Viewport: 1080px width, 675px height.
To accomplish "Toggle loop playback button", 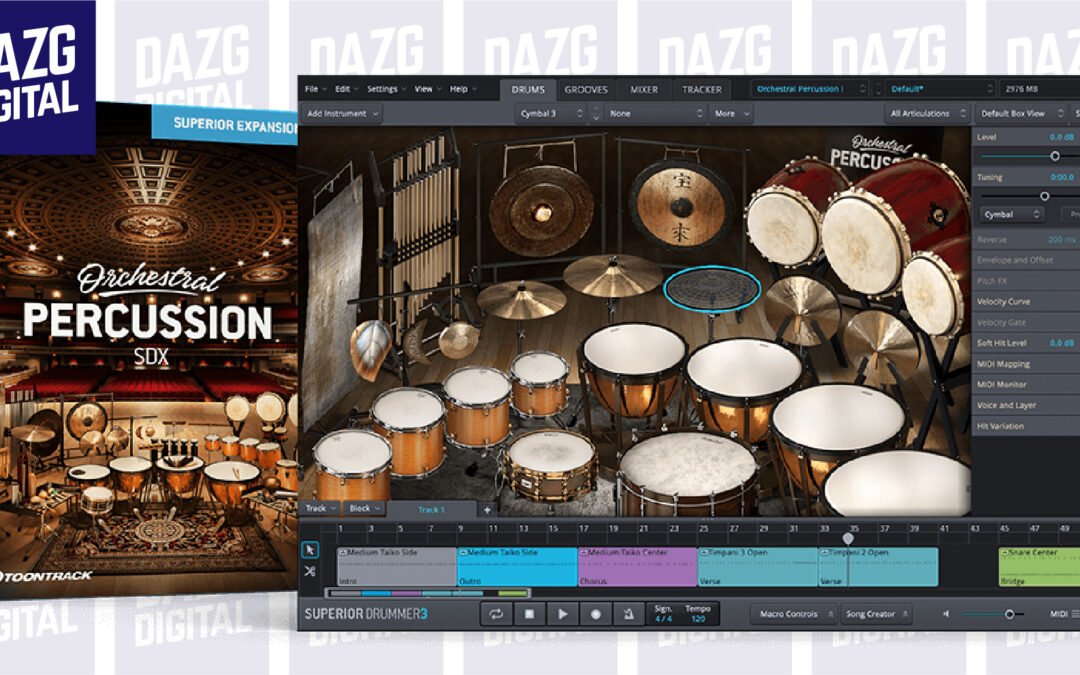I will (496, 614).
